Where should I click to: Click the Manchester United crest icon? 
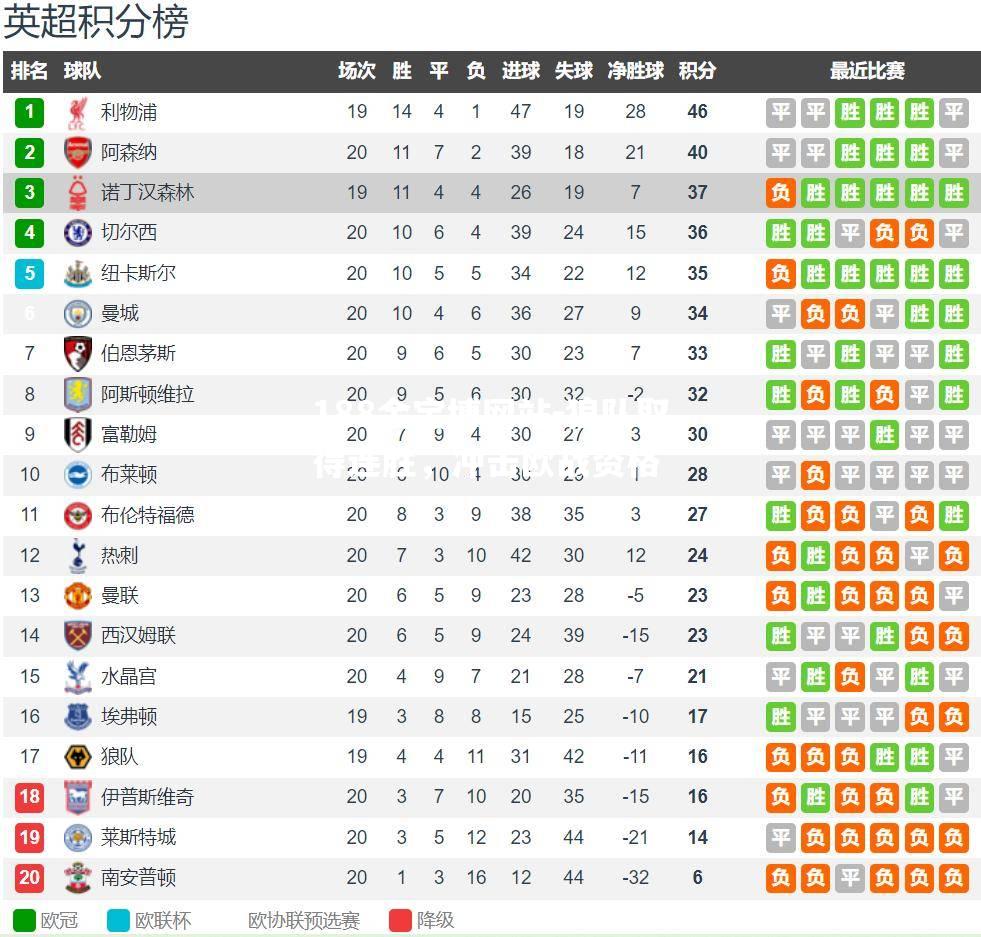[78, 595]
